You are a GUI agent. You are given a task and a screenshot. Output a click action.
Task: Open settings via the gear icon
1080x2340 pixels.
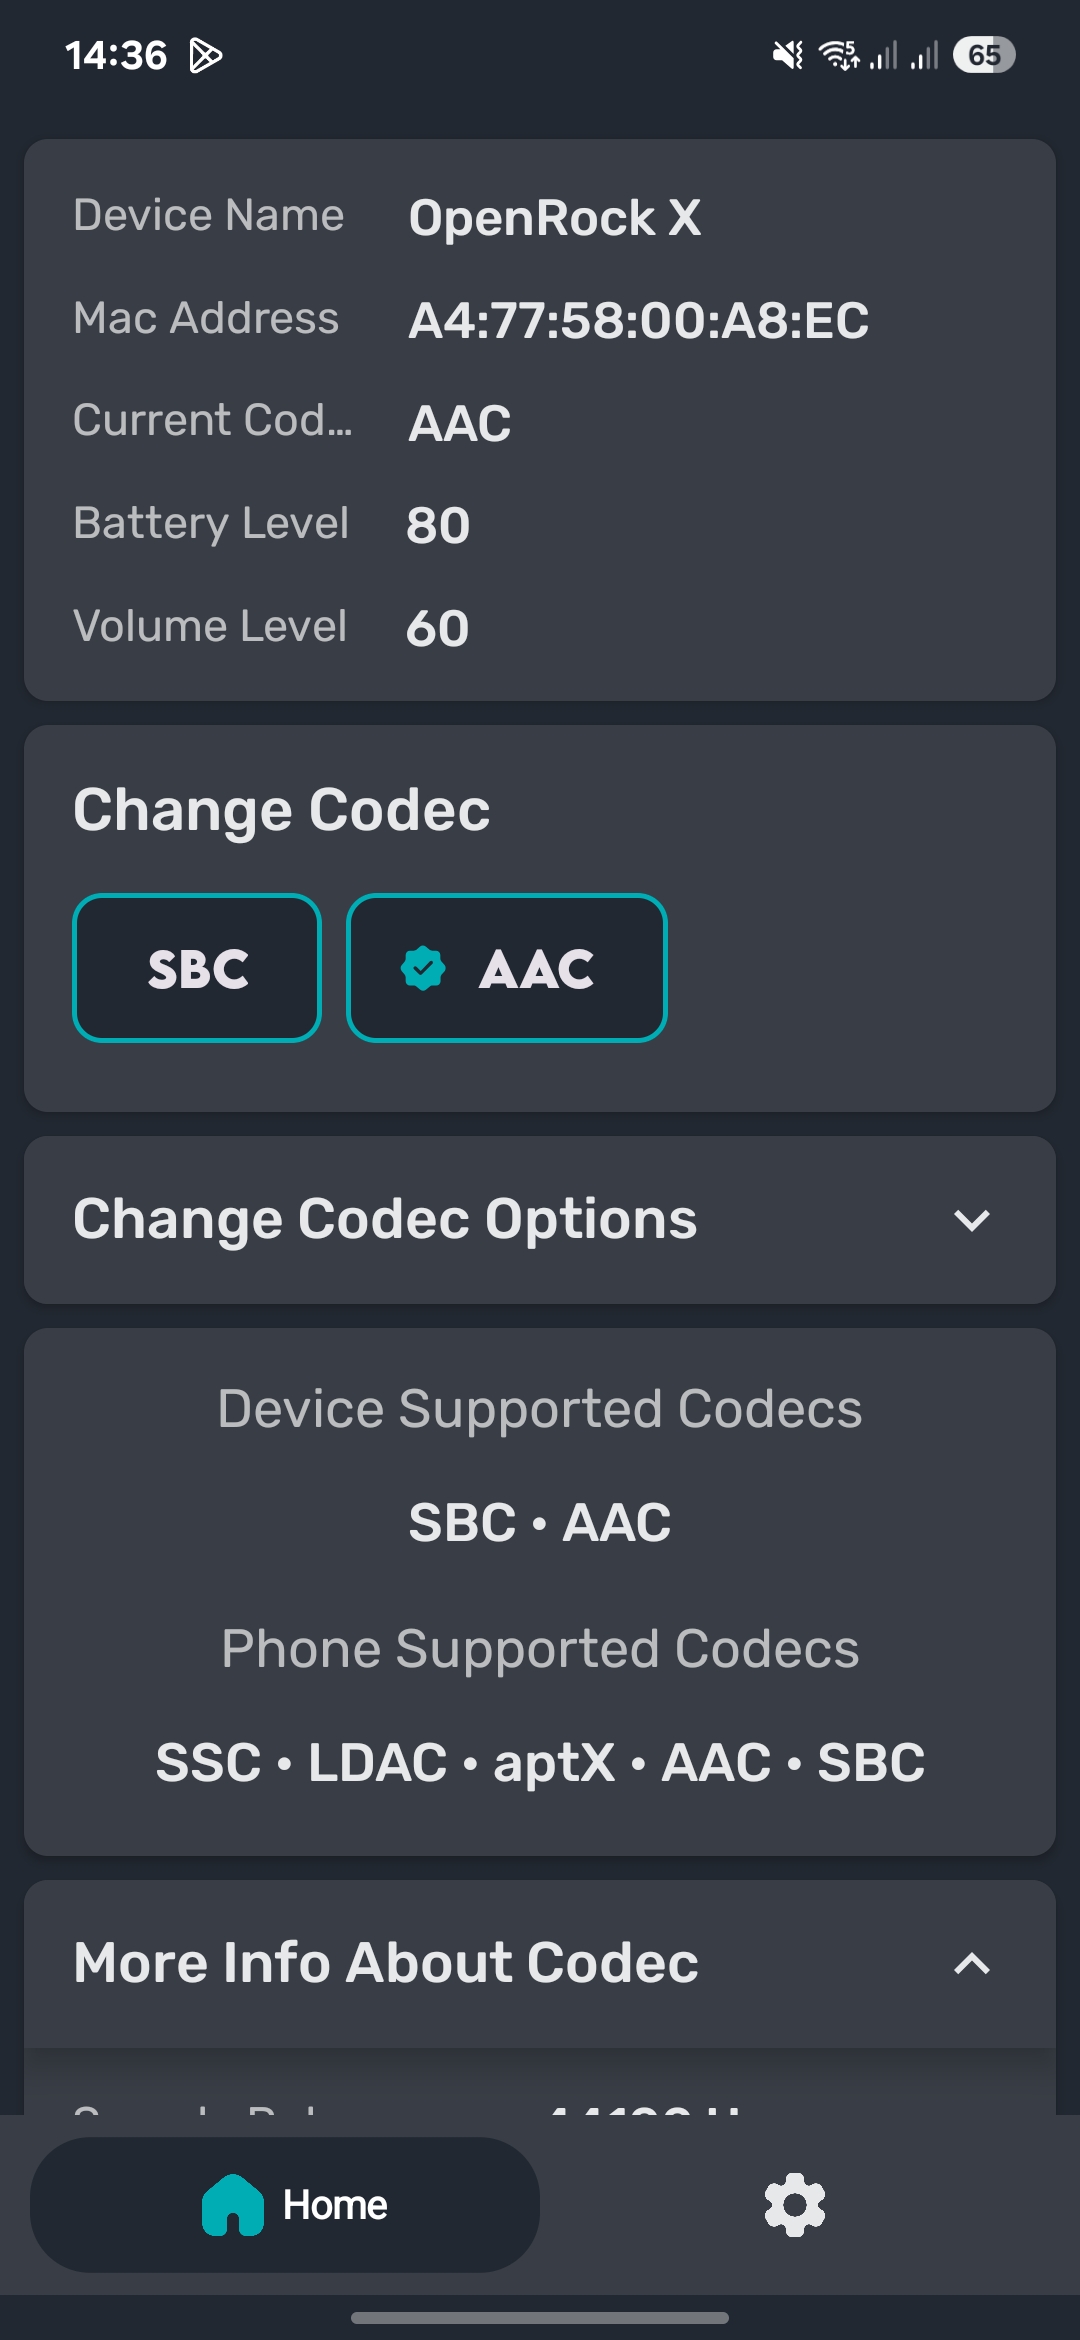click(795, 2205)
